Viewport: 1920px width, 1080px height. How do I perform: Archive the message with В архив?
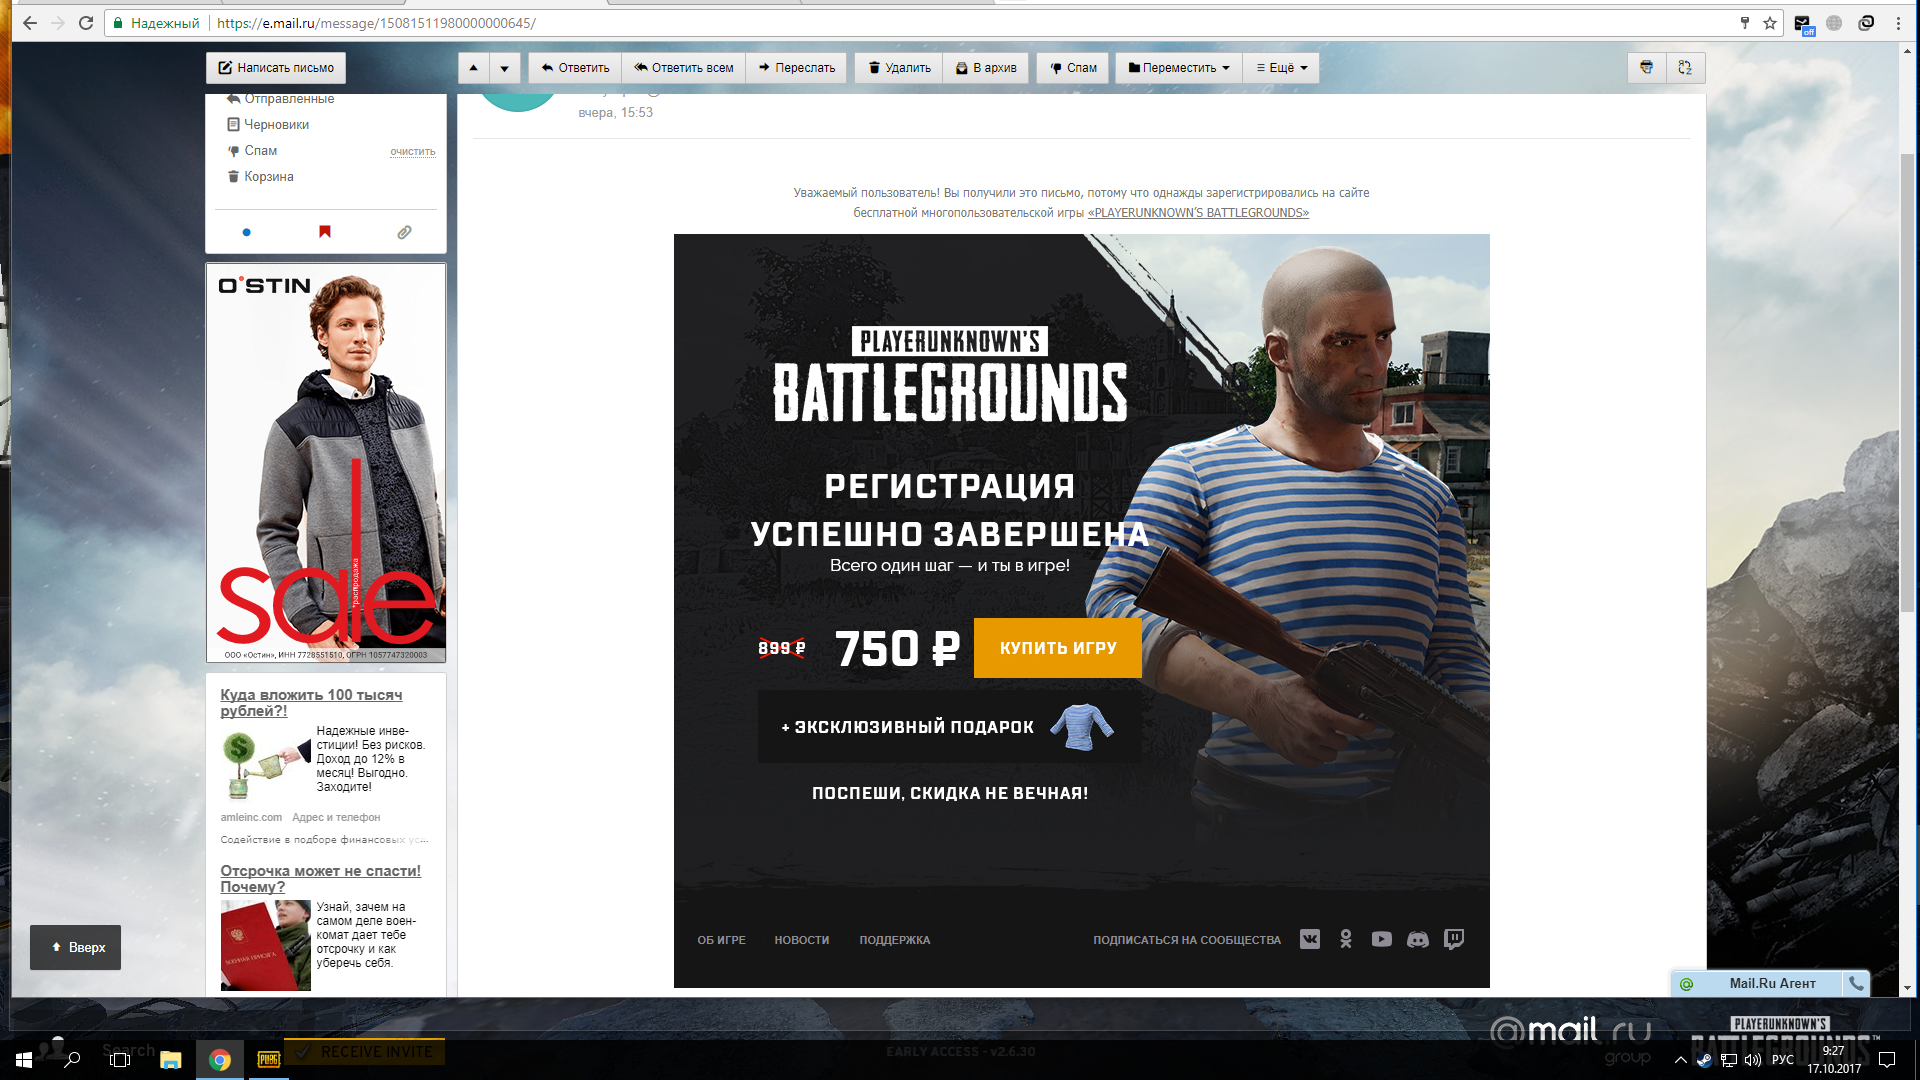click(986, 68)
